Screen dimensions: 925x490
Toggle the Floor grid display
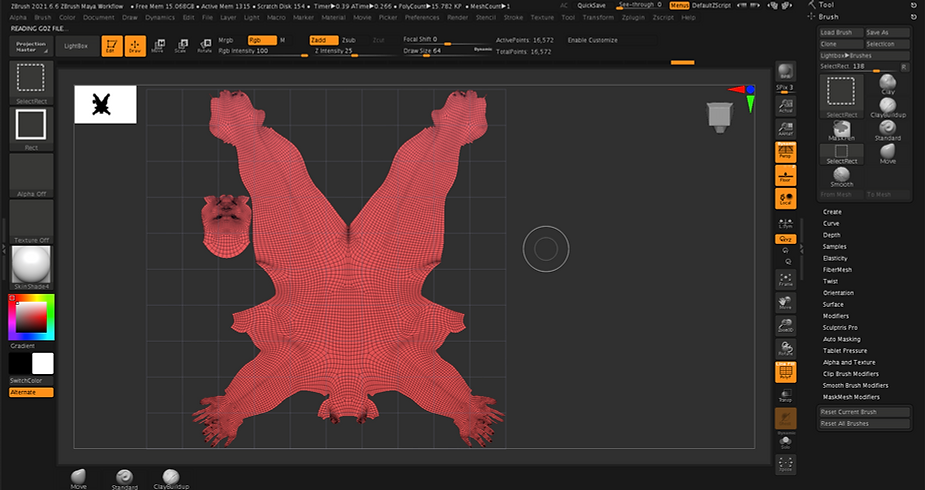click(x=785, y=175)
